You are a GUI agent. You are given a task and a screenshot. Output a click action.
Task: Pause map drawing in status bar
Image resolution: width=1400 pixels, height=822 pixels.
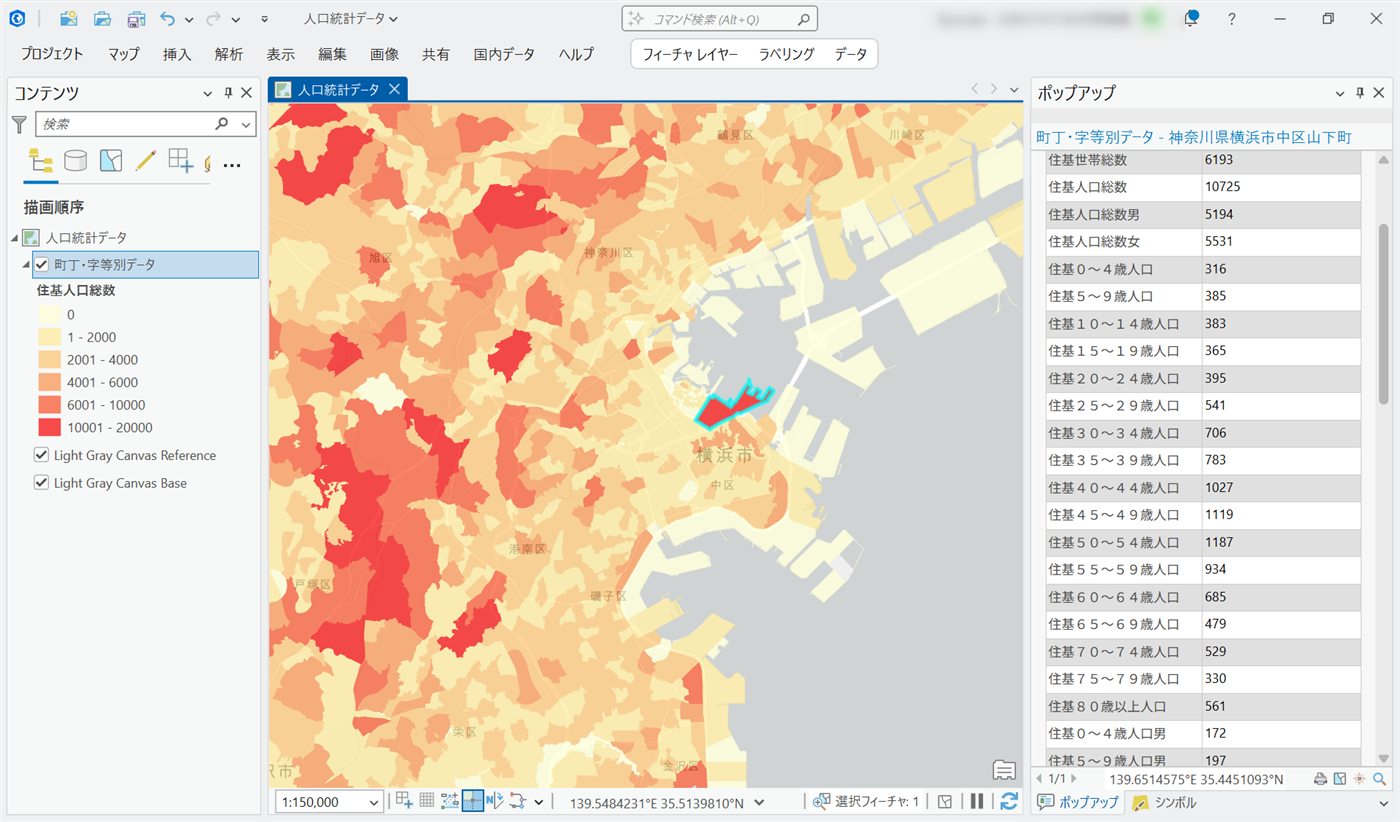tap(977, 801)
